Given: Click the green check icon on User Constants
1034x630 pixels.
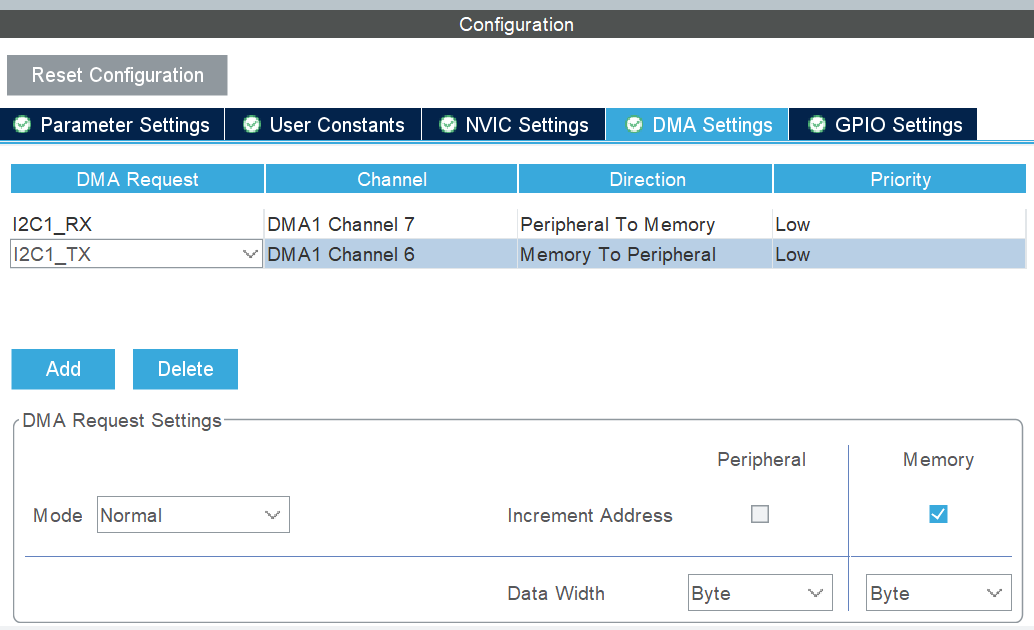Looking at the screenshot, I should 252,125.
